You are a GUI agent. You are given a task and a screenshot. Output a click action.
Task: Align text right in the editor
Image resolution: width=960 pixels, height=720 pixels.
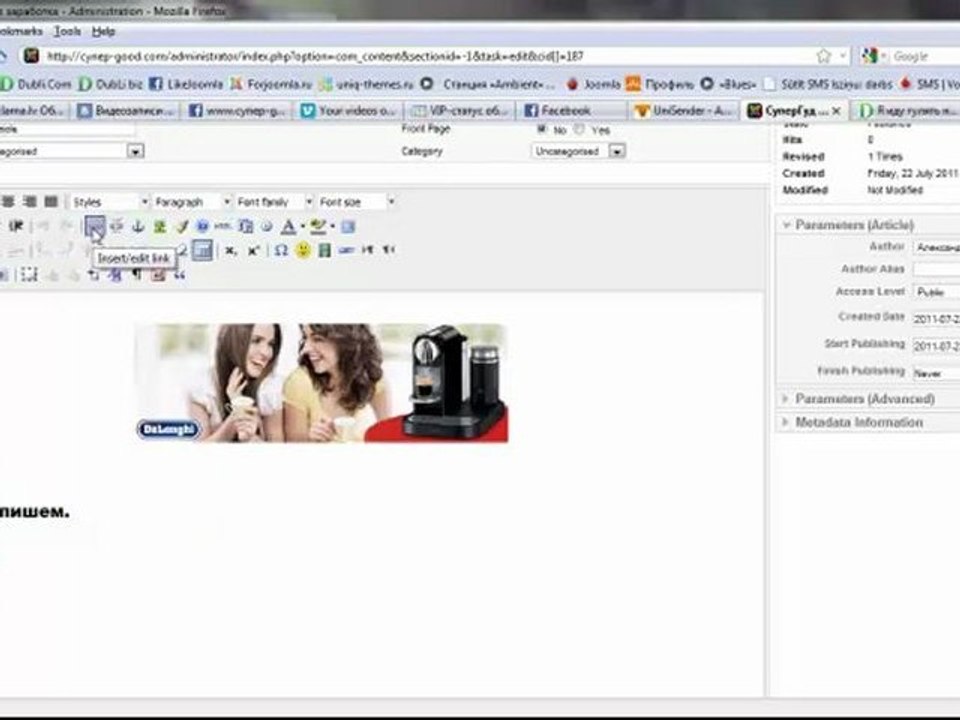click(x=29, y=201)
